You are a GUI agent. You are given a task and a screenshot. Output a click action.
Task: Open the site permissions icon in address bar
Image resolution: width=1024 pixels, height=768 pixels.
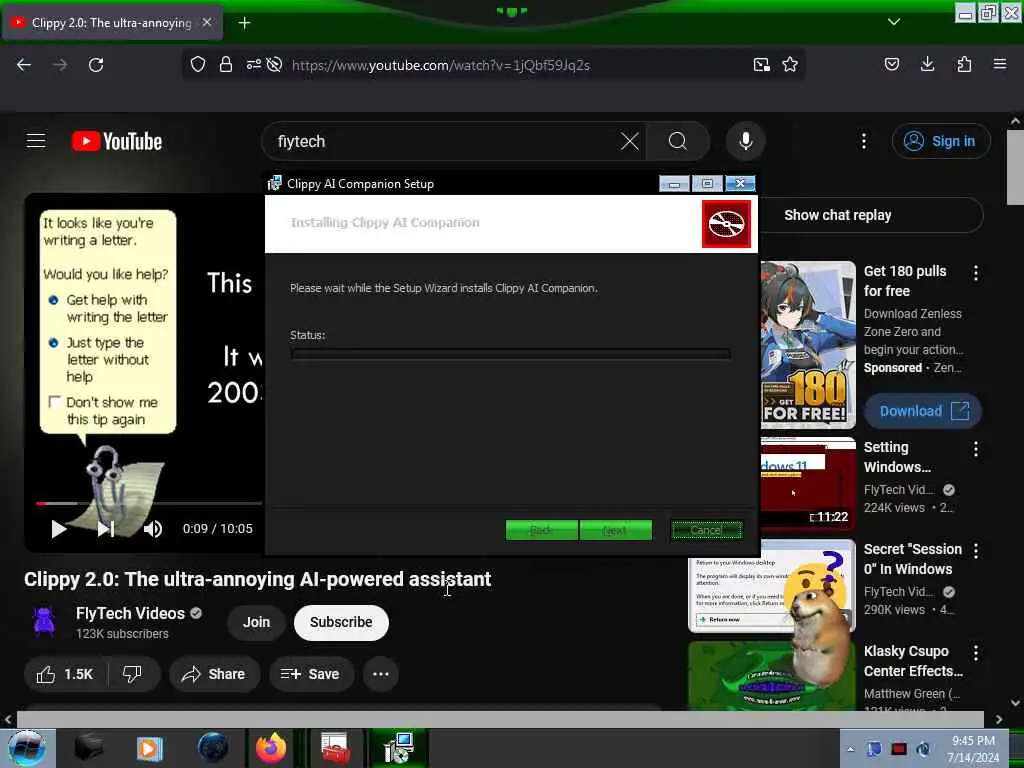(x=253, y=64)
